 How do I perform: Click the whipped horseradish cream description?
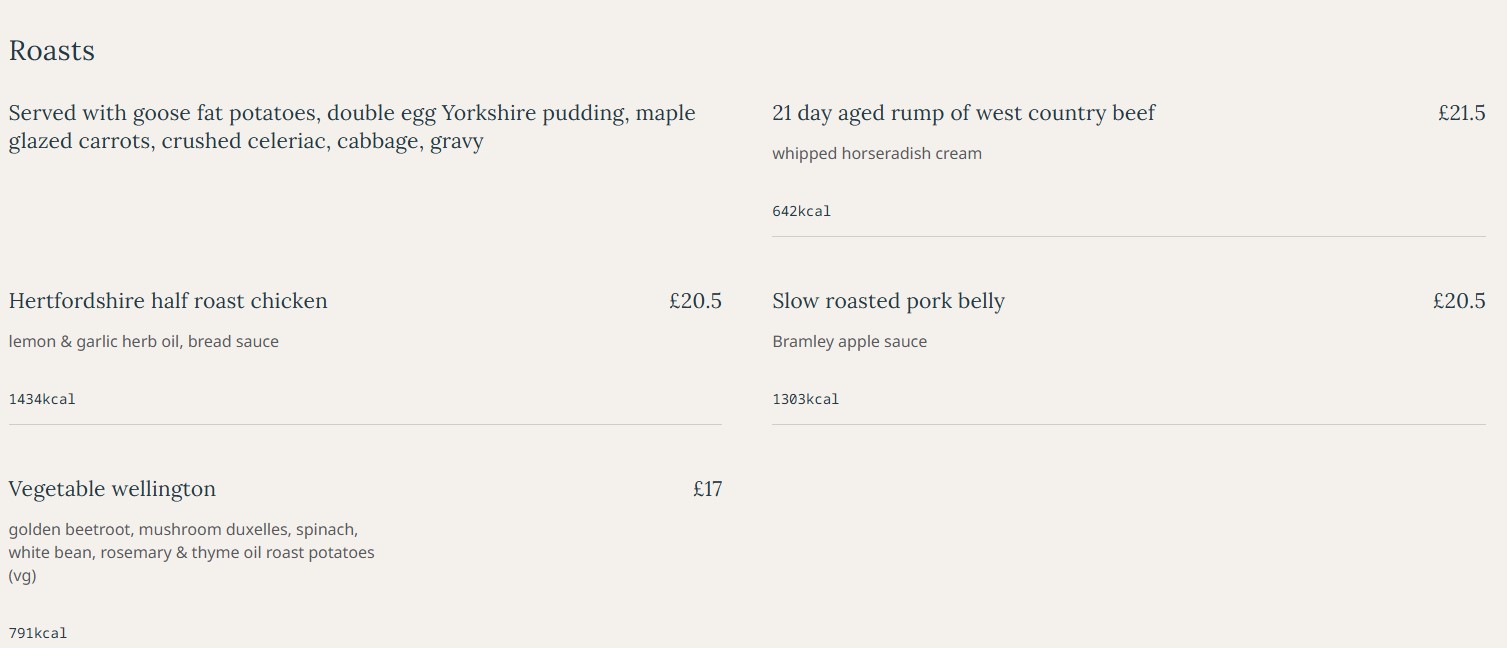click(x=876, y=153)
